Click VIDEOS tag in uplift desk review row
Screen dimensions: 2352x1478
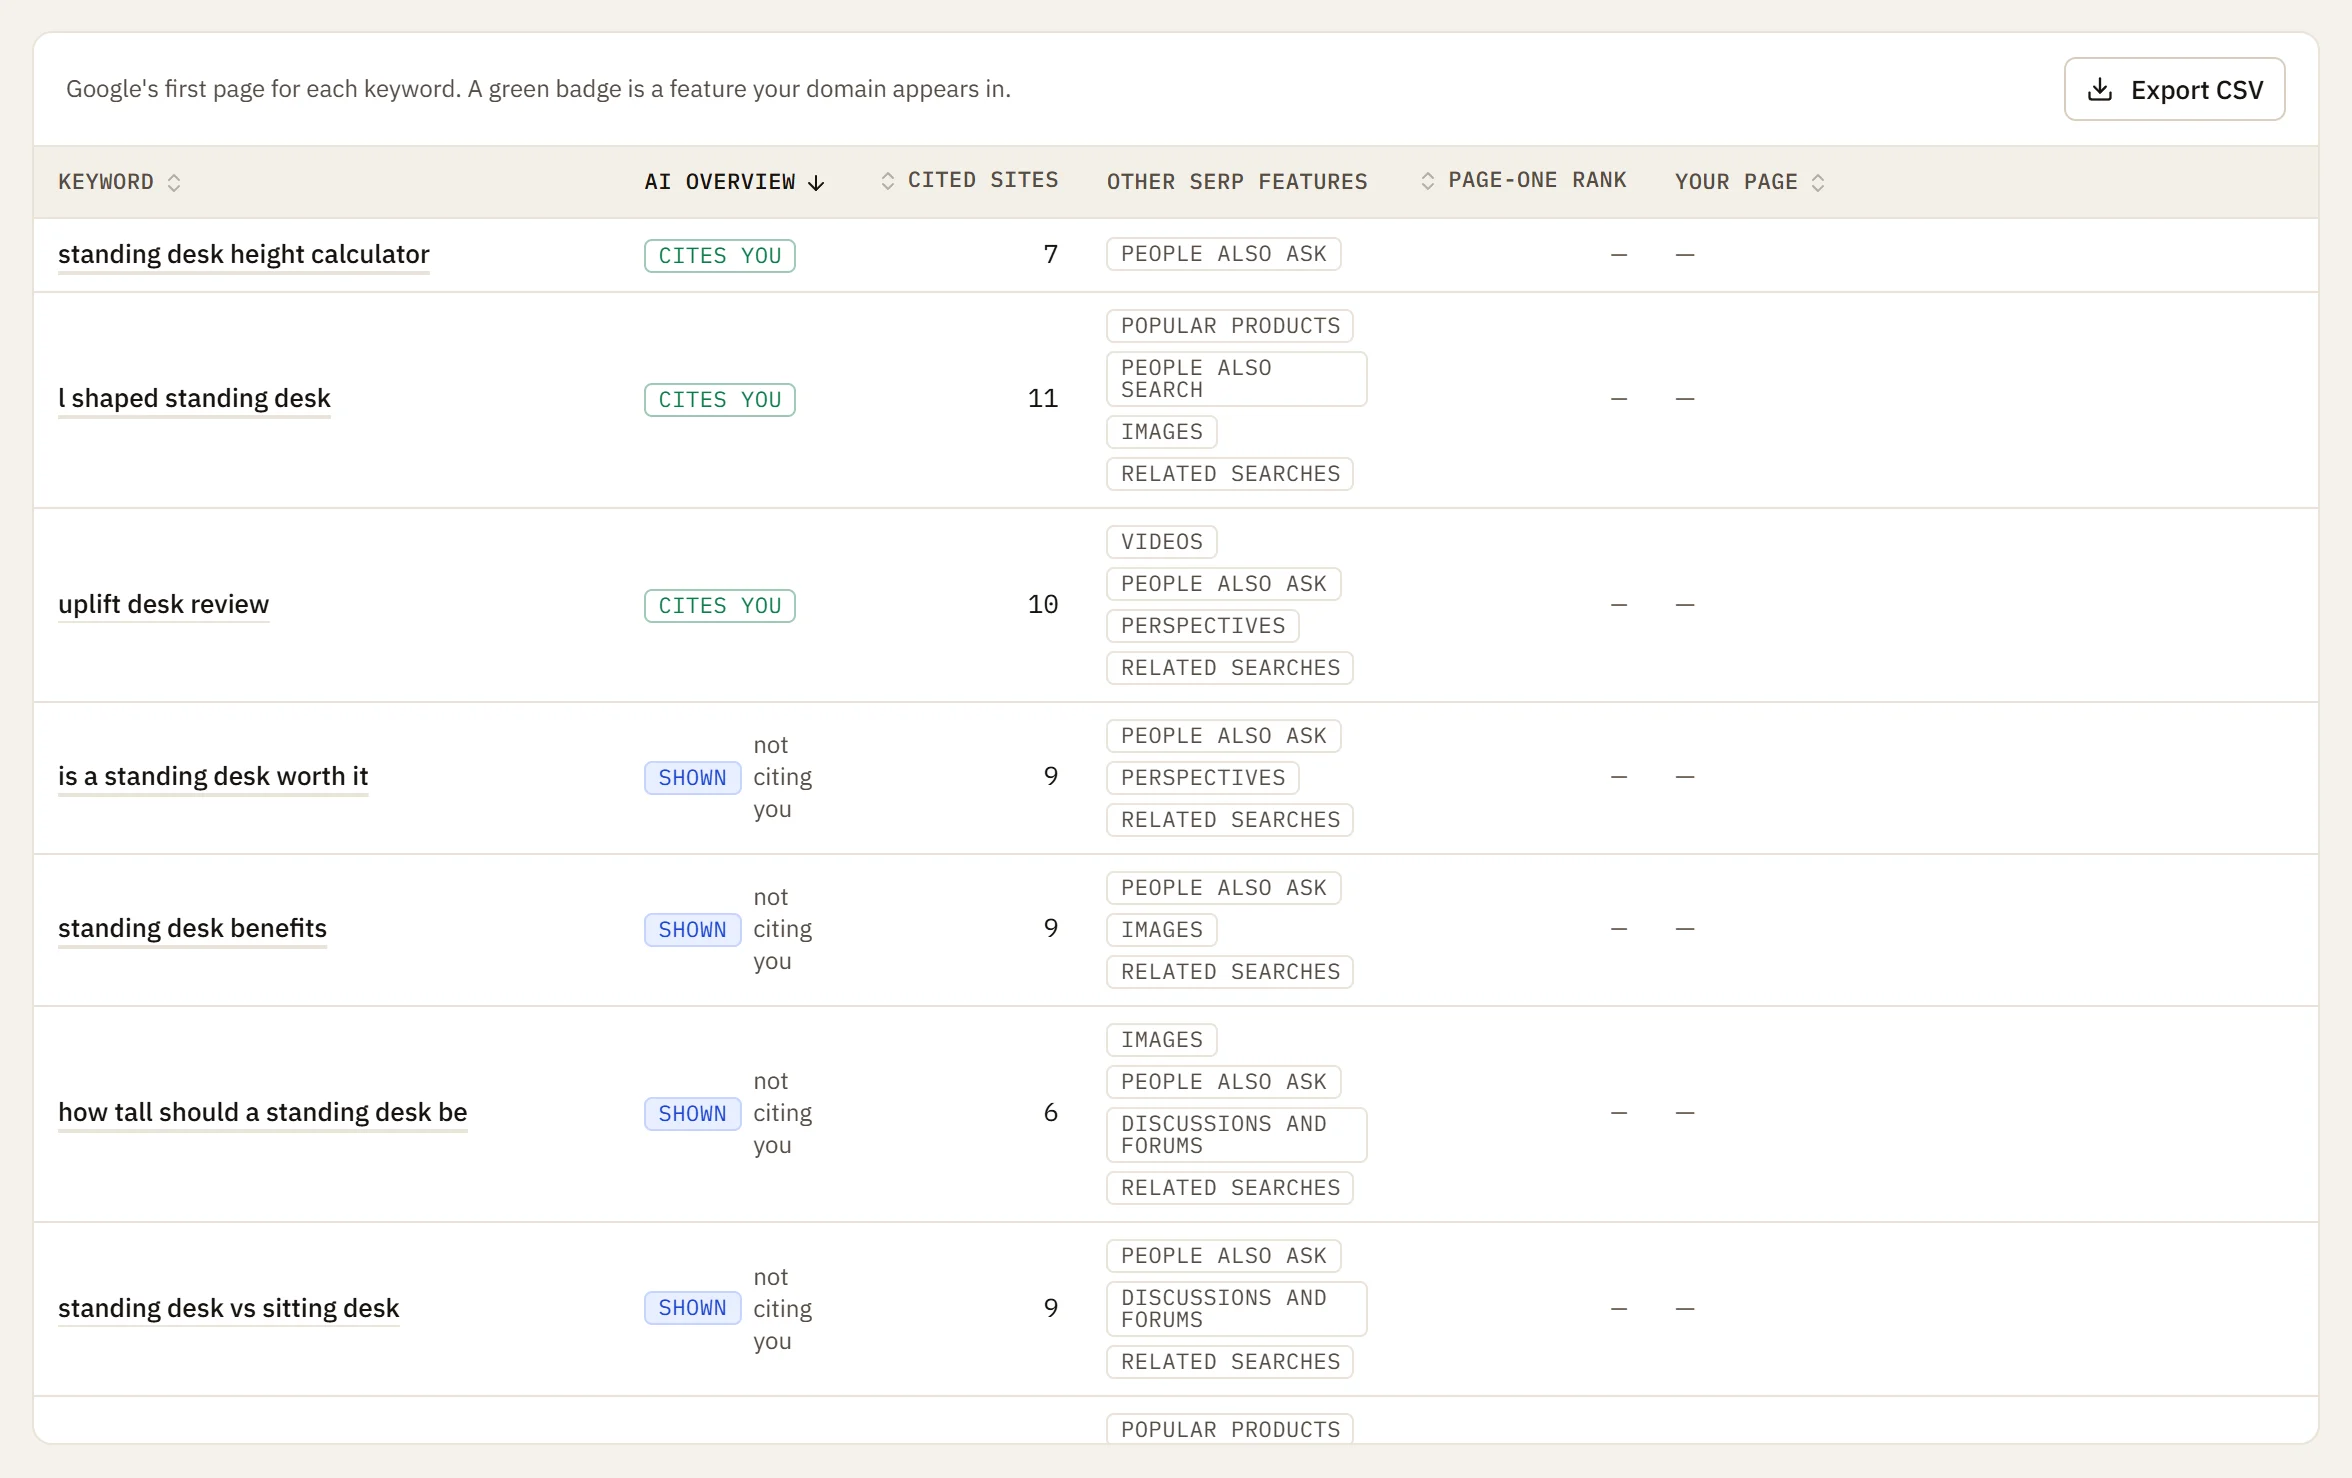1162,542
